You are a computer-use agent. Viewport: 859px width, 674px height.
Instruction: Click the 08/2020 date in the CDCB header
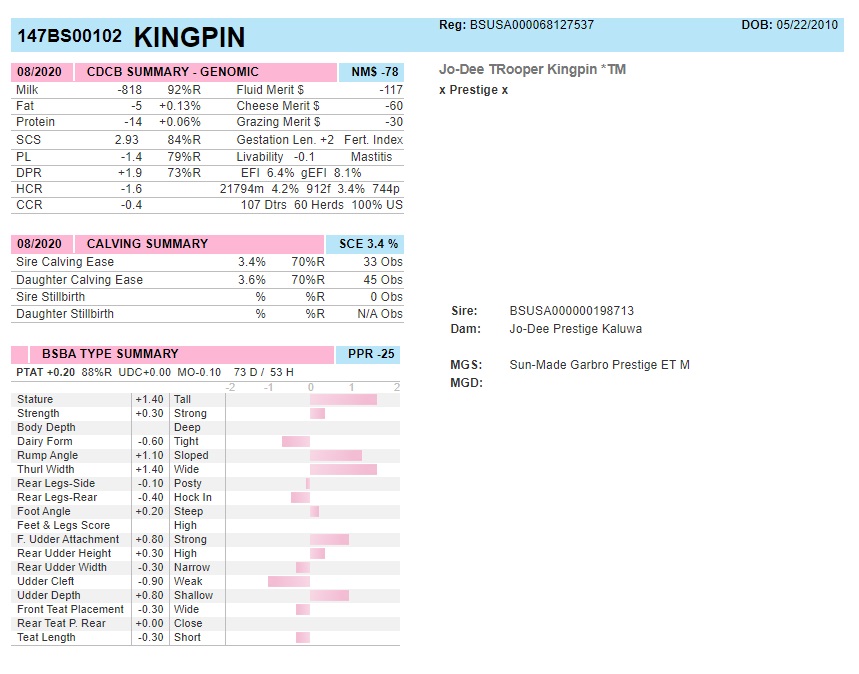coord(39,72)
